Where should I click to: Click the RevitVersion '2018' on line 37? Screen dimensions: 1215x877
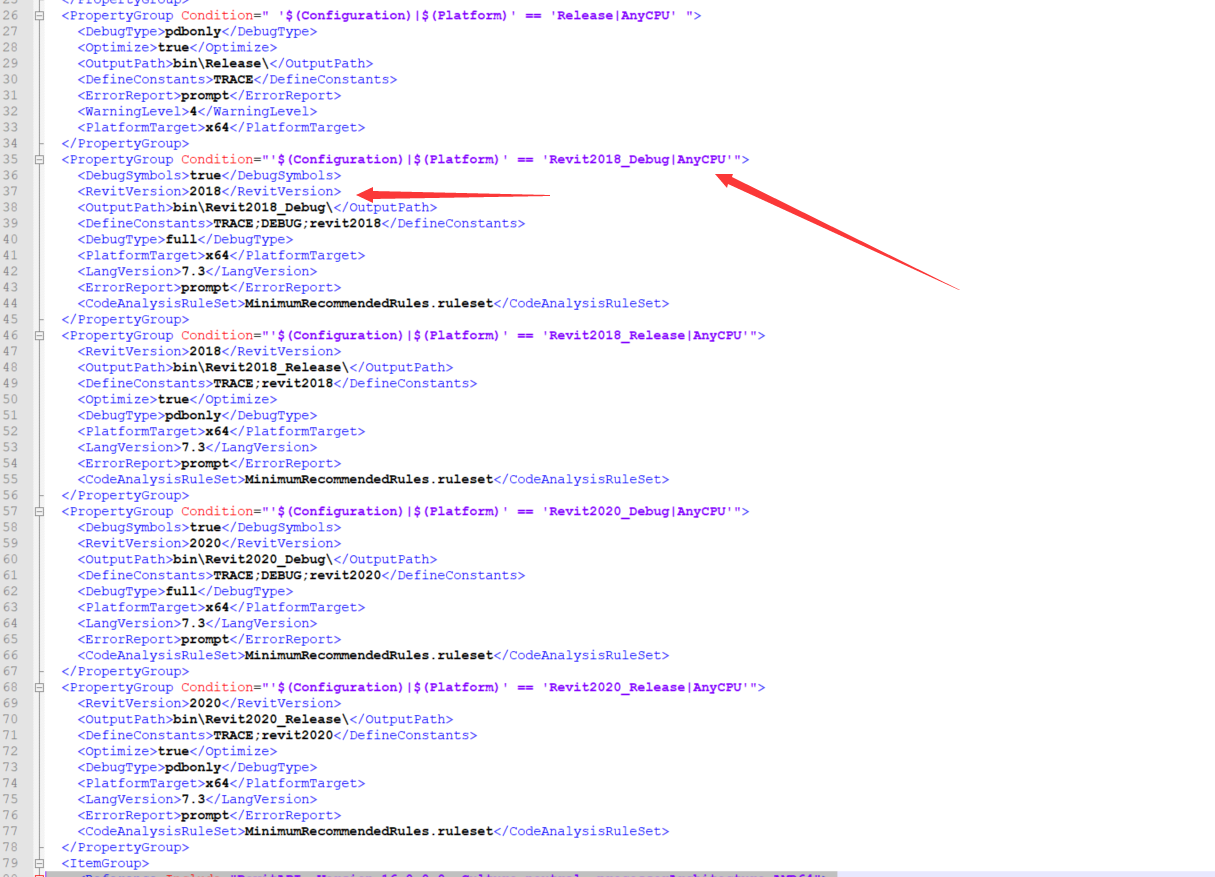coord(205,192)
